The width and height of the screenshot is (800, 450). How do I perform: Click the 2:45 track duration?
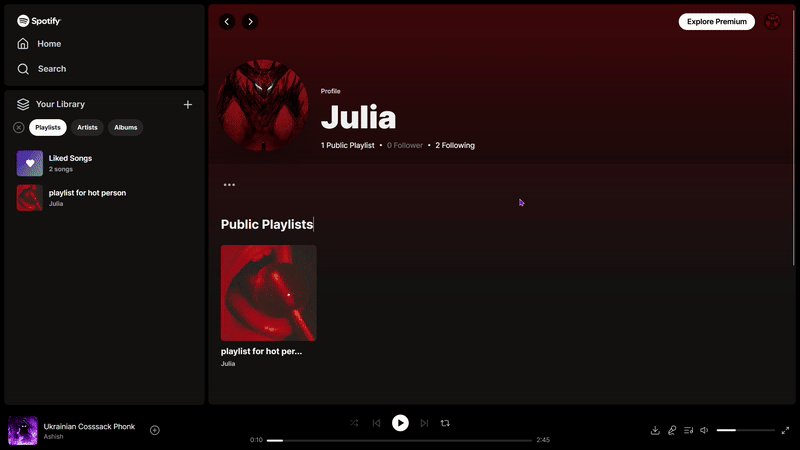tap(543, 440)
